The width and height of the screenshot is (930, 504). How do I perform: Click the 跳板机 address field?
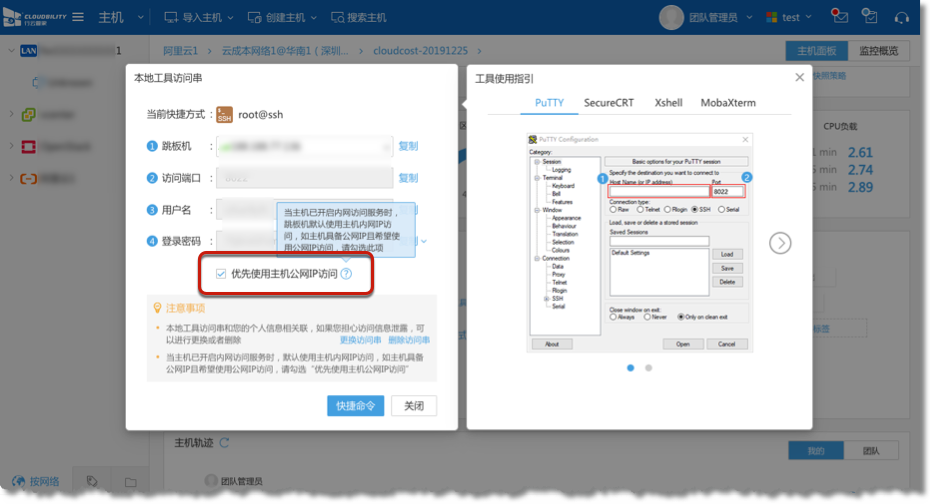click(x=304, y=146)
